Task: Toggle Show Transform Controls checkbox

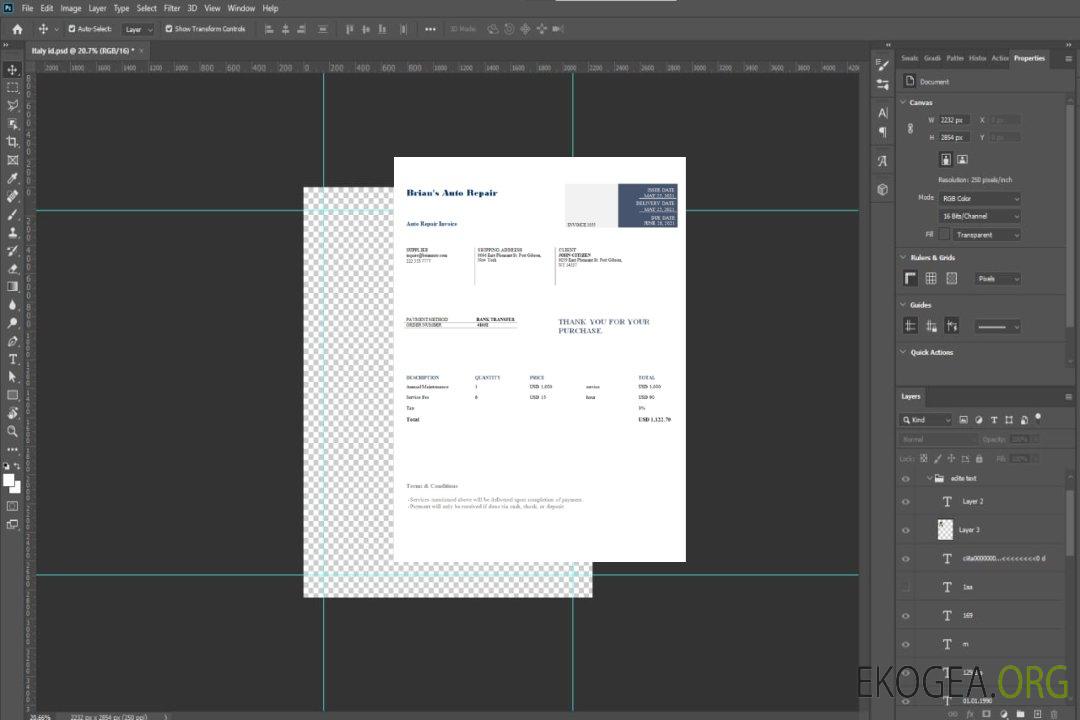Action: coord(169,29)
